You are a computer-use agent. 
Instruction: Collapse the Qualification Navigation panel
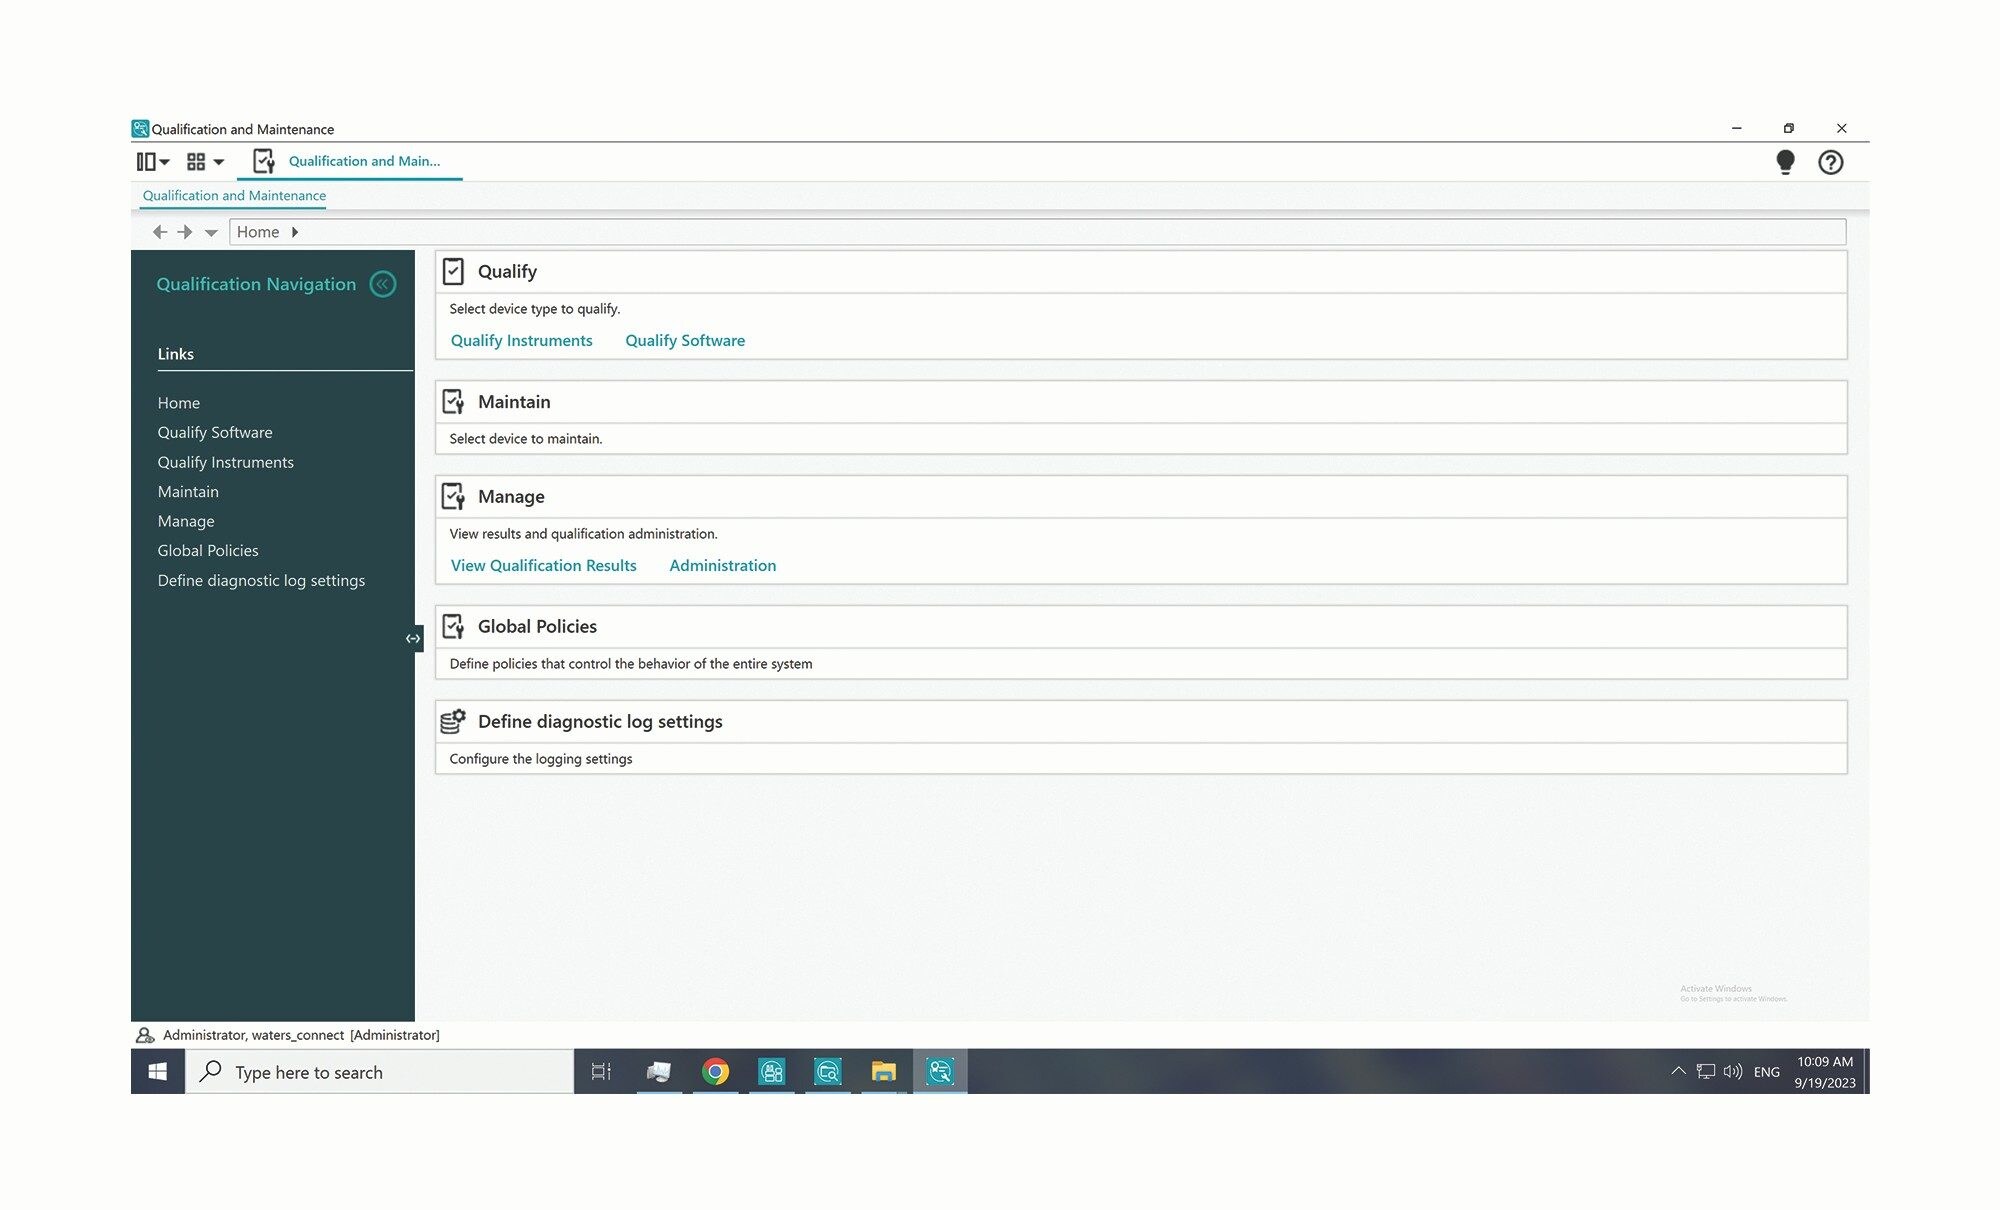(x=383, y=284)
